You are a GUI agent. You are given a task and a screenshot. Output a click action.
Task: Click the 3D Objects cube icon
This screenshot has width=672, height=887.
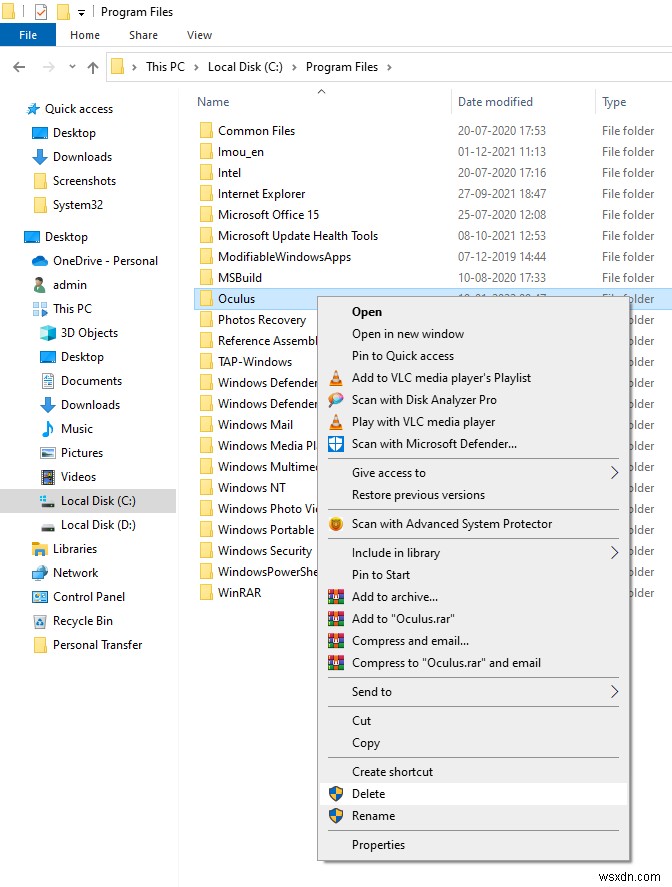48,333
